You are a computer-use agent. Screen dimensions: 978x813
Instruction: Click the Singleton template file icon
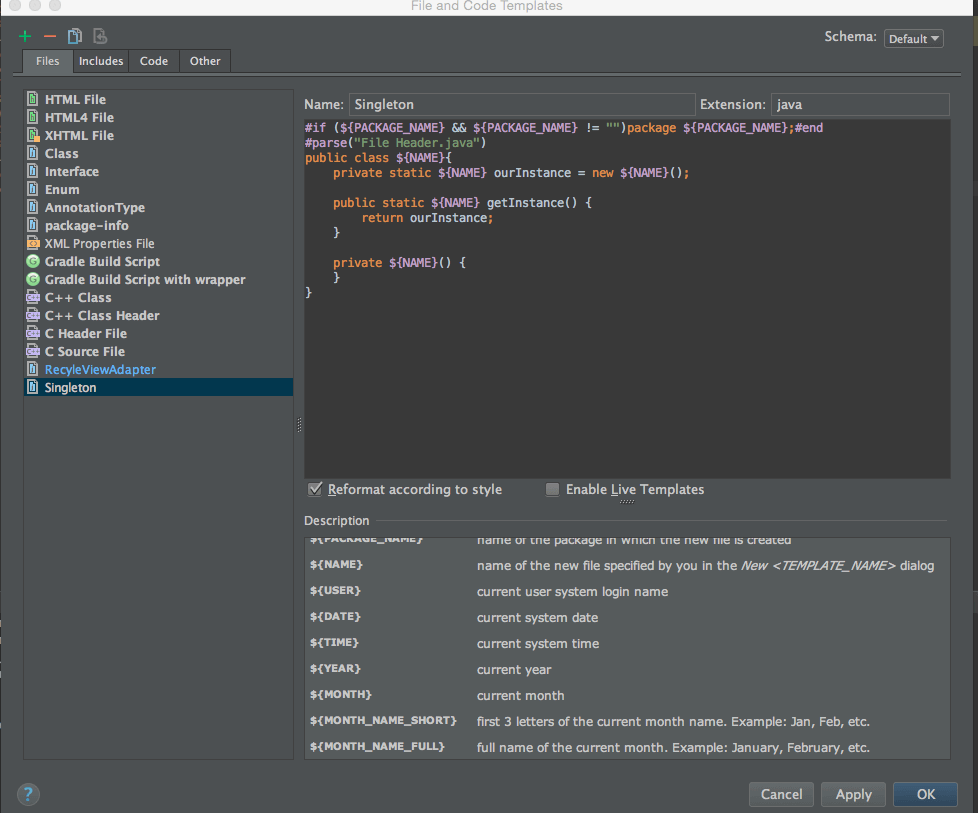pos(32,387)
